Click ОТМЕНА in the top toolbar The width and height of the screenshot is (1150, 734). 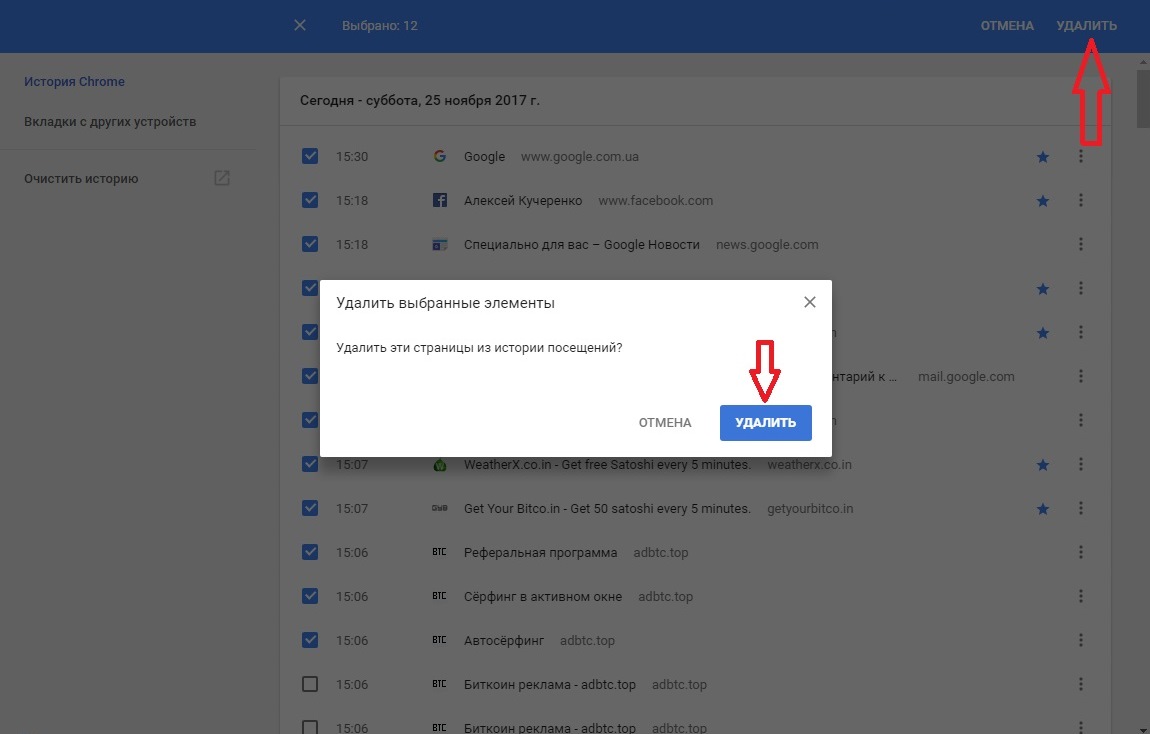point(1007,26)
